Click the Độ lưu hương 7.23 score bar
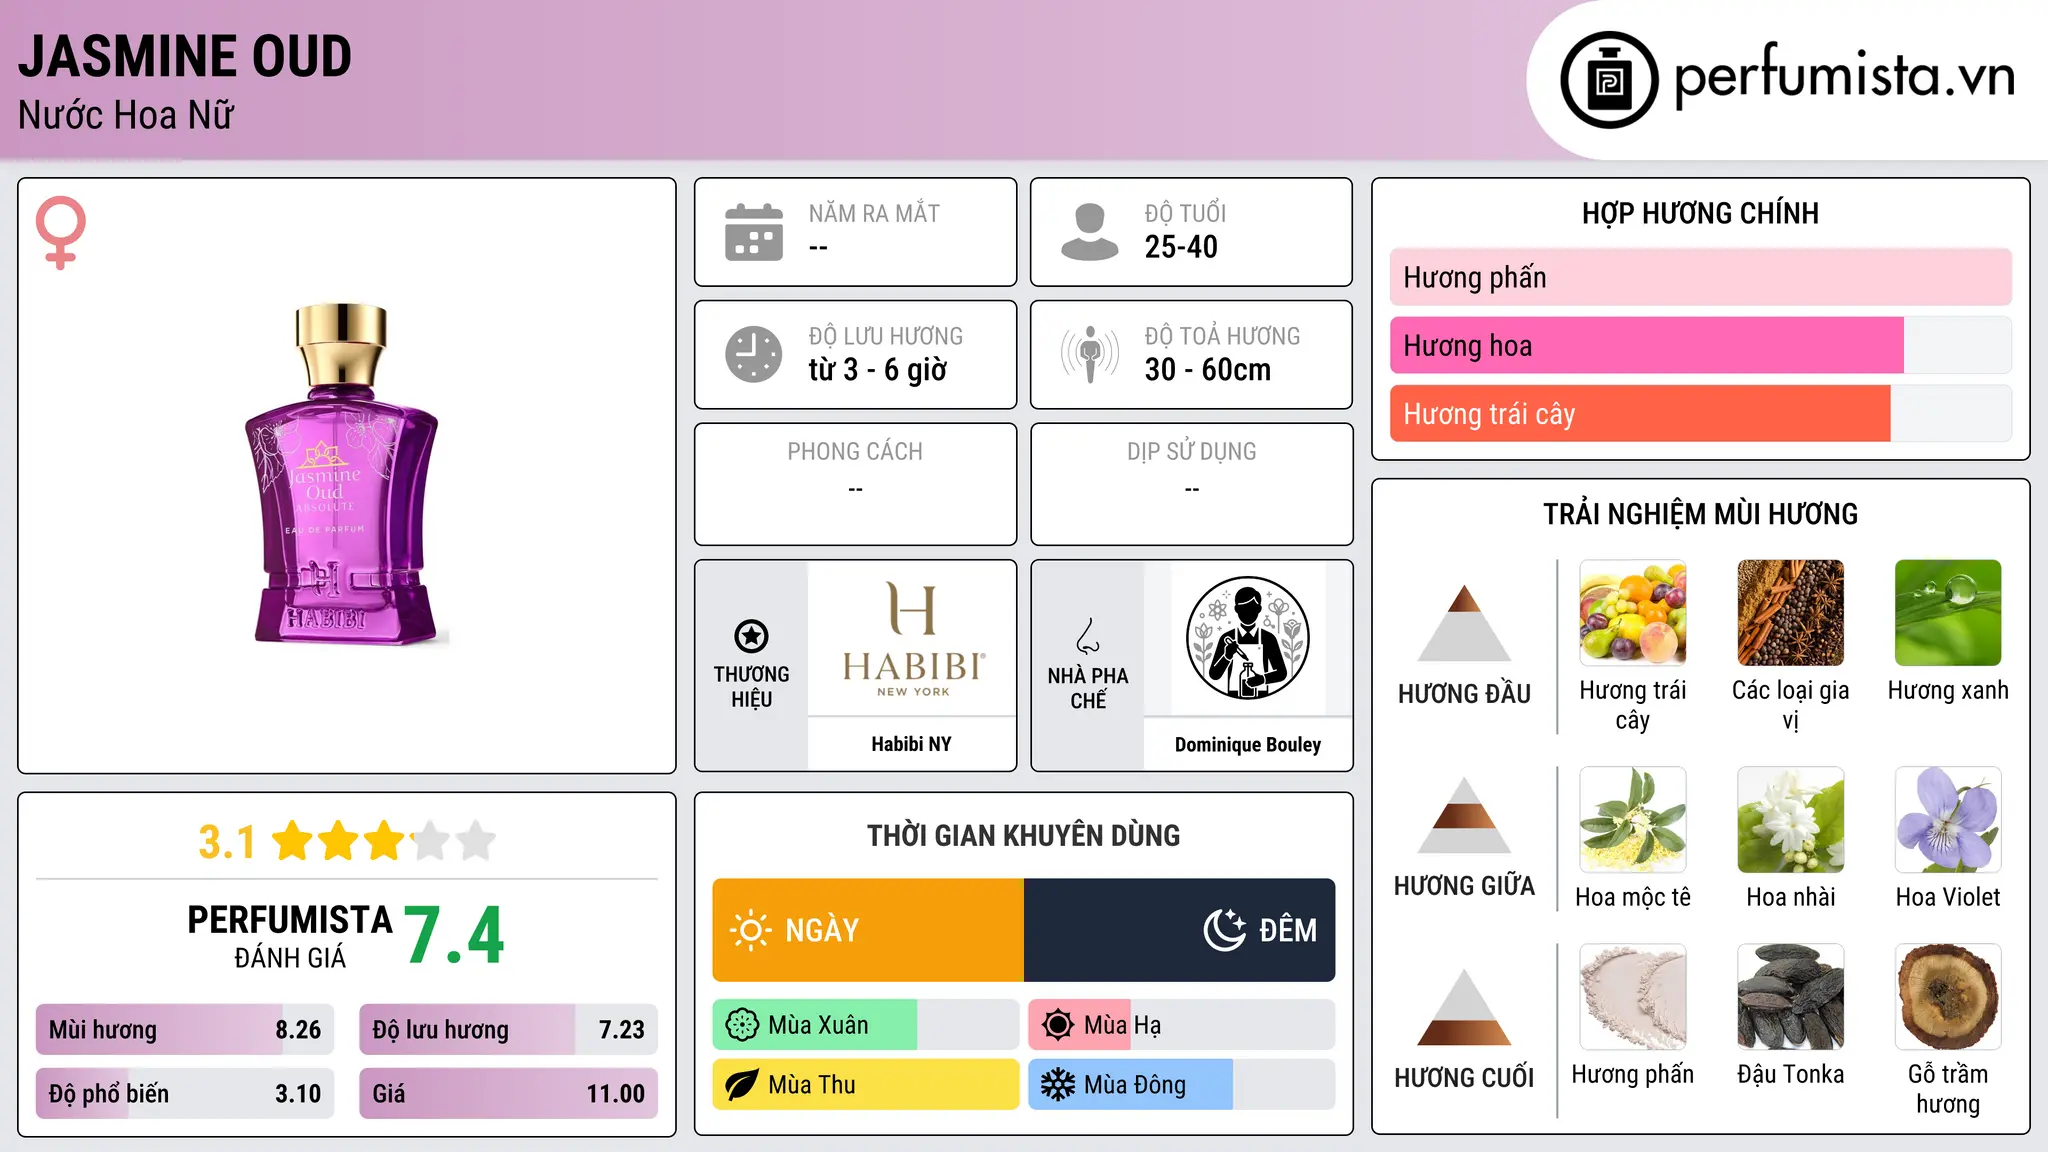The height and width of the screenshot is (1152, 2048). (x=508, y=1029)
